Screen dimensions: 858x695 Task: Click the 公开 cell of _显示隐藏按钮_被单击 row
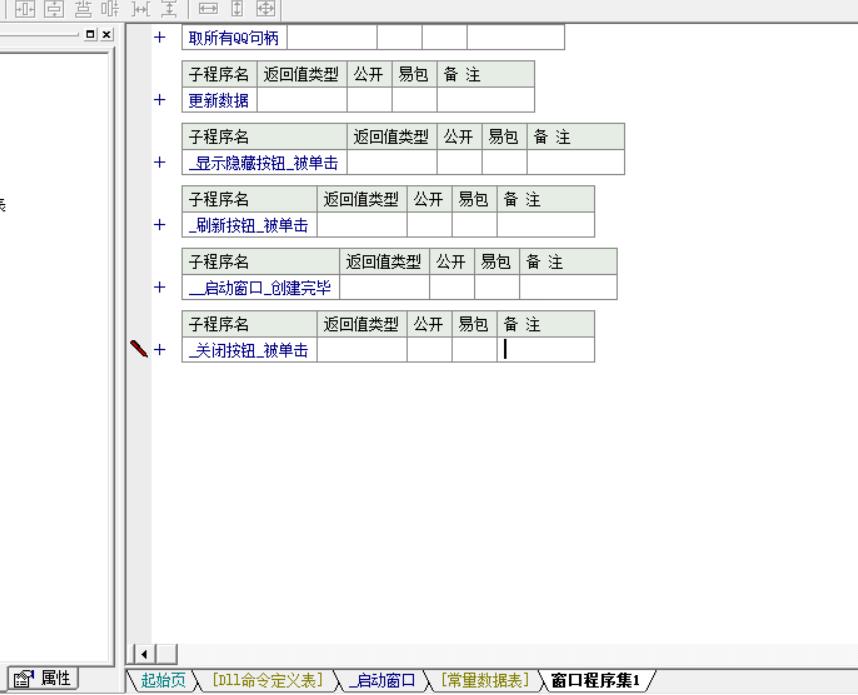click(x=459, y=163)
